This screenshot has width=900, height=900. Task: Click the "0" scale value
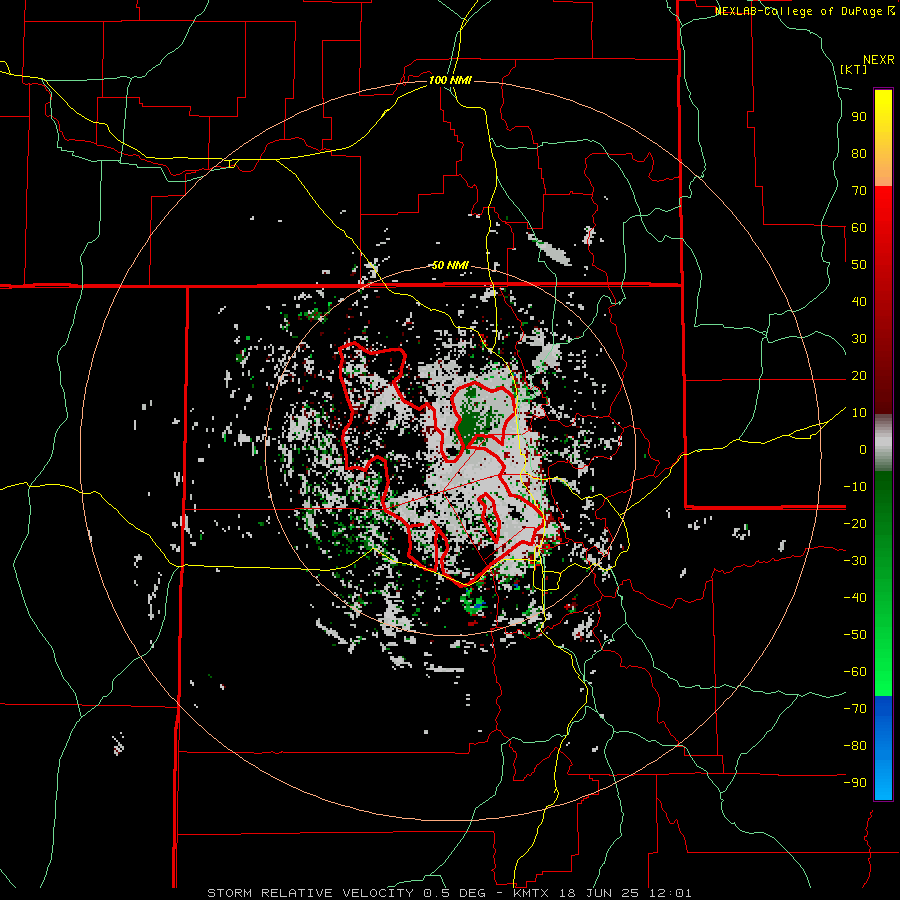[863, 450]
